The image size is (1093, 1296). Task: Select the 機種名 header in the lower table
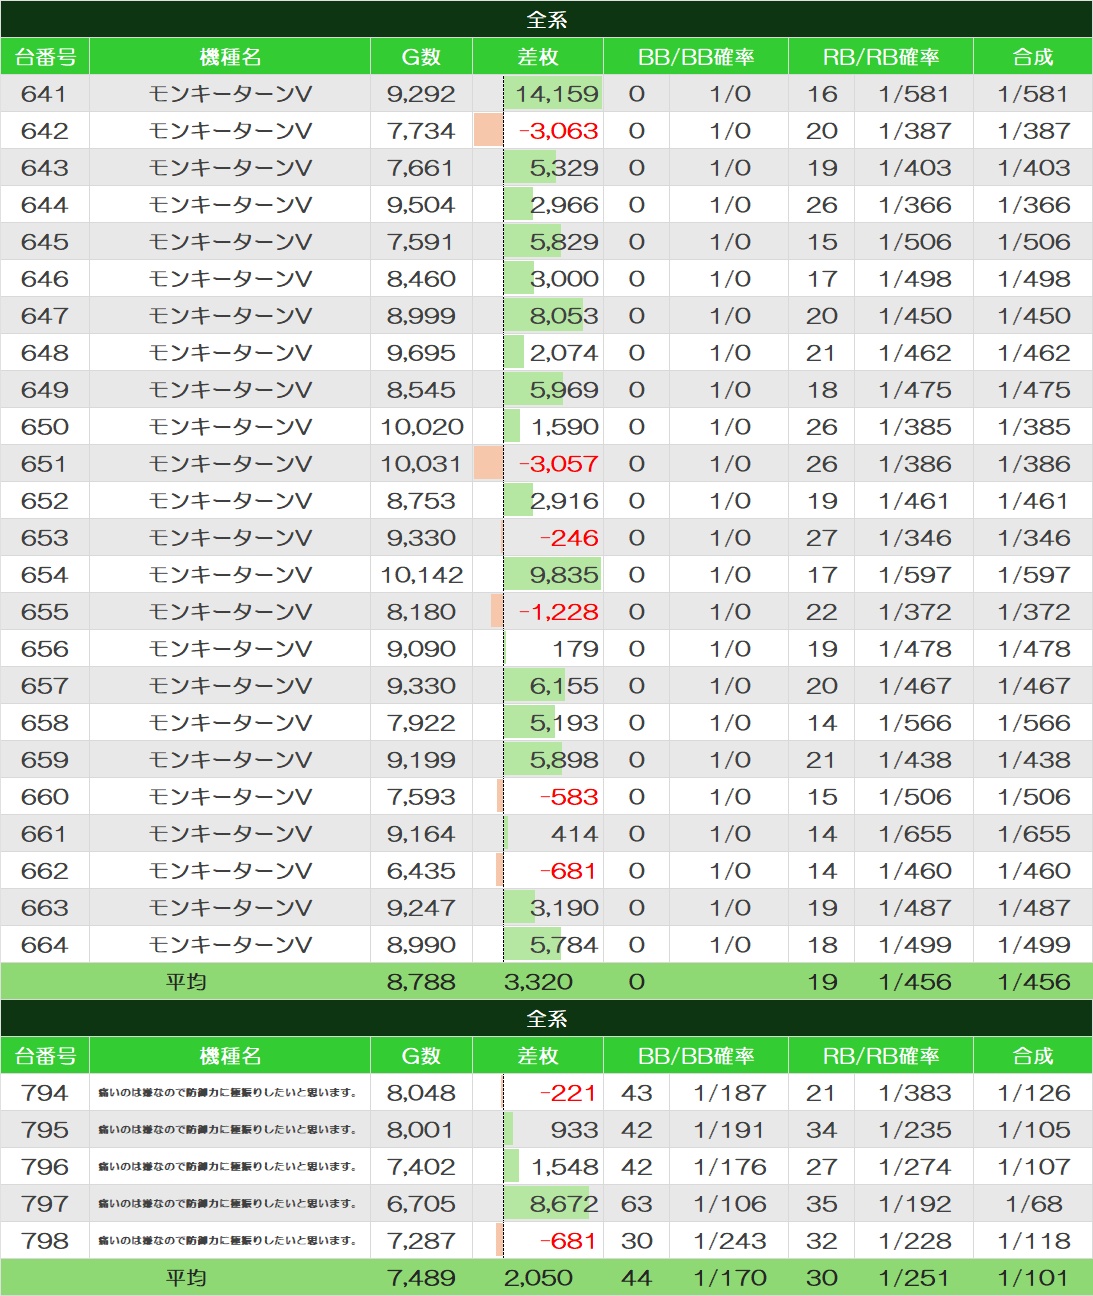230,1055
